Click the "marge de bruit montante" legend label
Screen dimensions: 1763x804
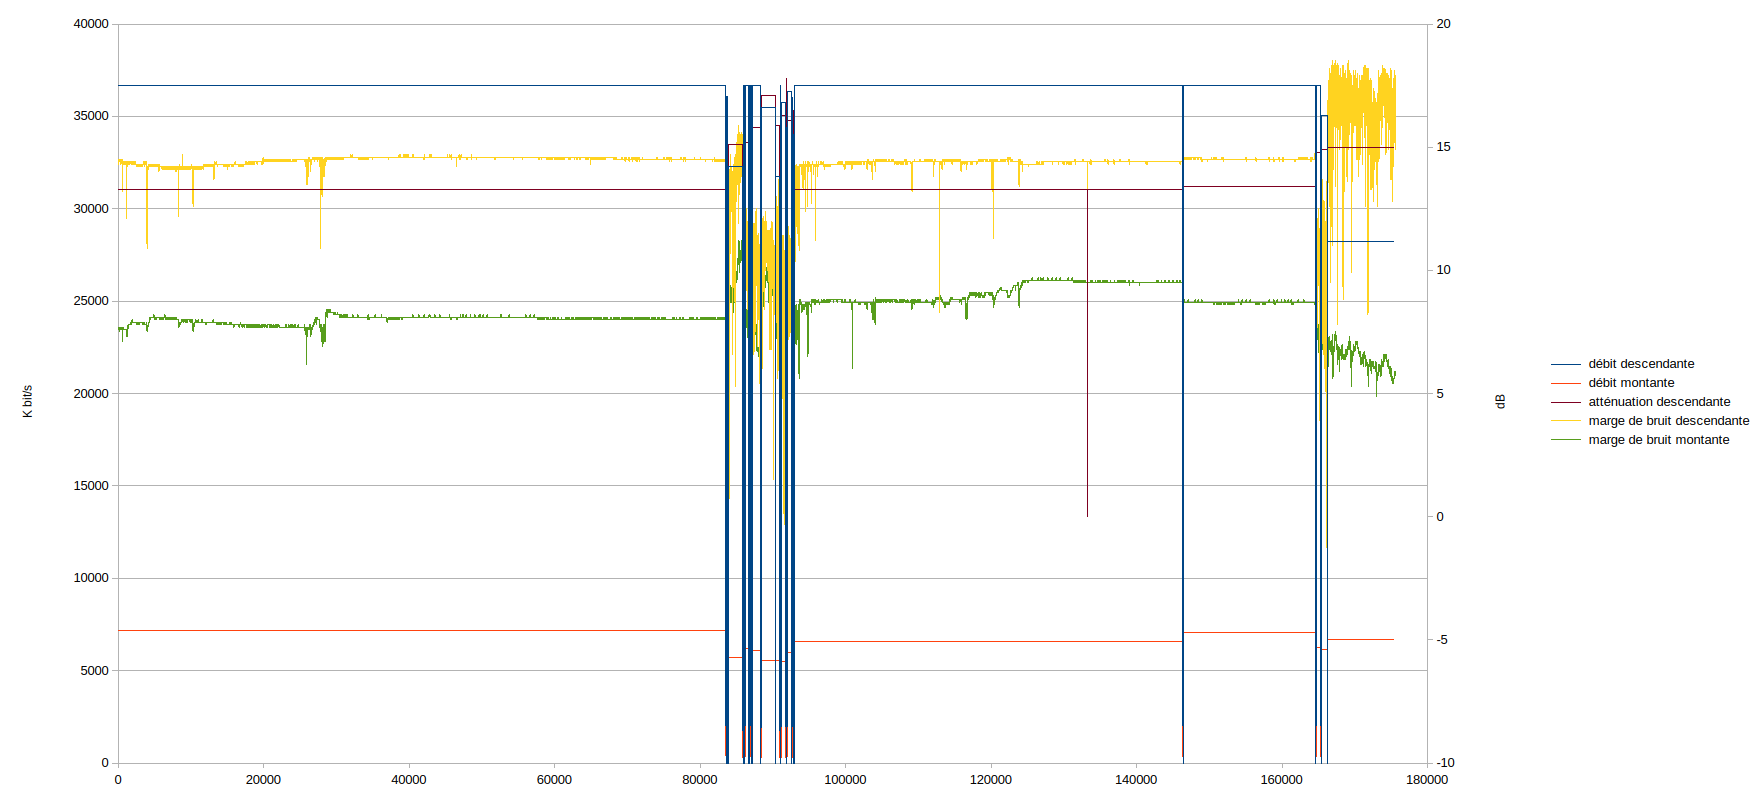[x=1658, y=440]
